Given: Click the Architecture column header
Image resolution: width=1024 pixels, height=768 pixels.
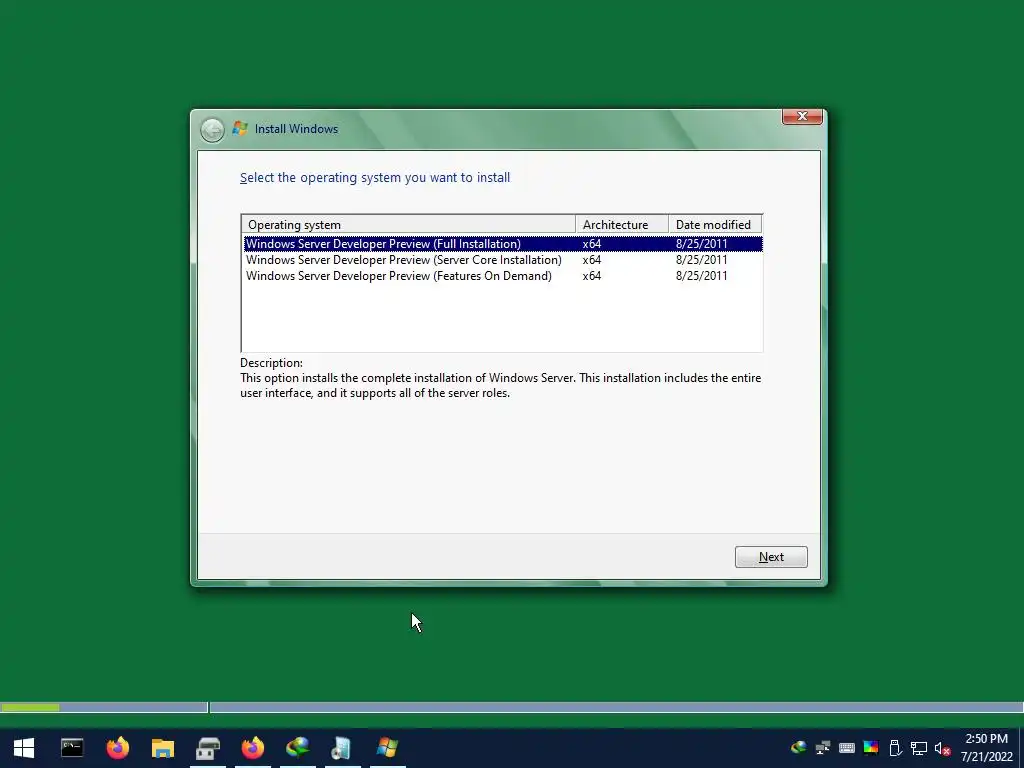Looking at the screenshot, I should (622, 225).
